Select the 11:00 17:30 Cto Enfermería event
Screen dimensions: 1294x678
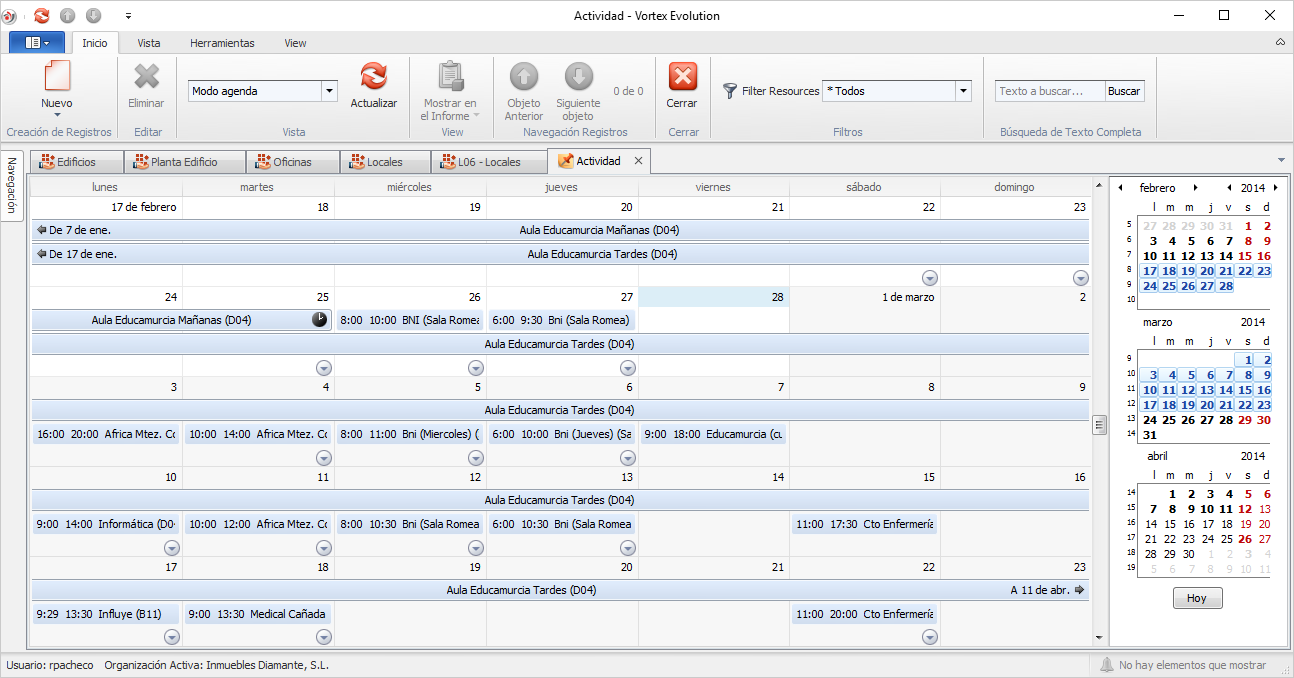[x=864, y=524]
